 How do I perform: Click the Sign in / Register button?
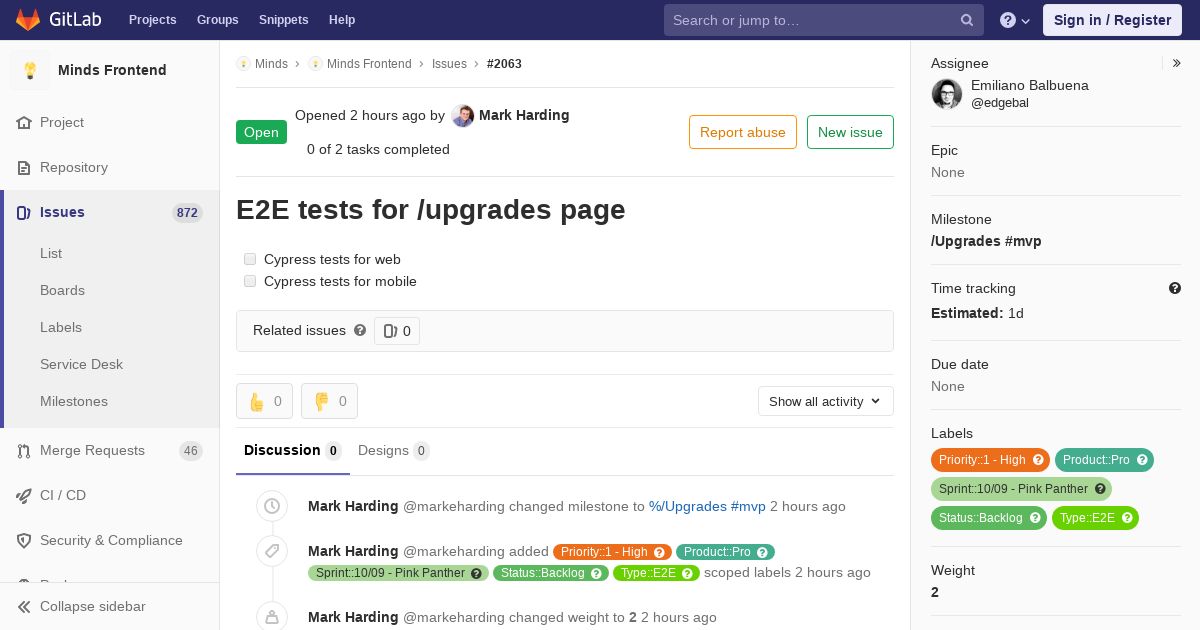pos(1112,20)
